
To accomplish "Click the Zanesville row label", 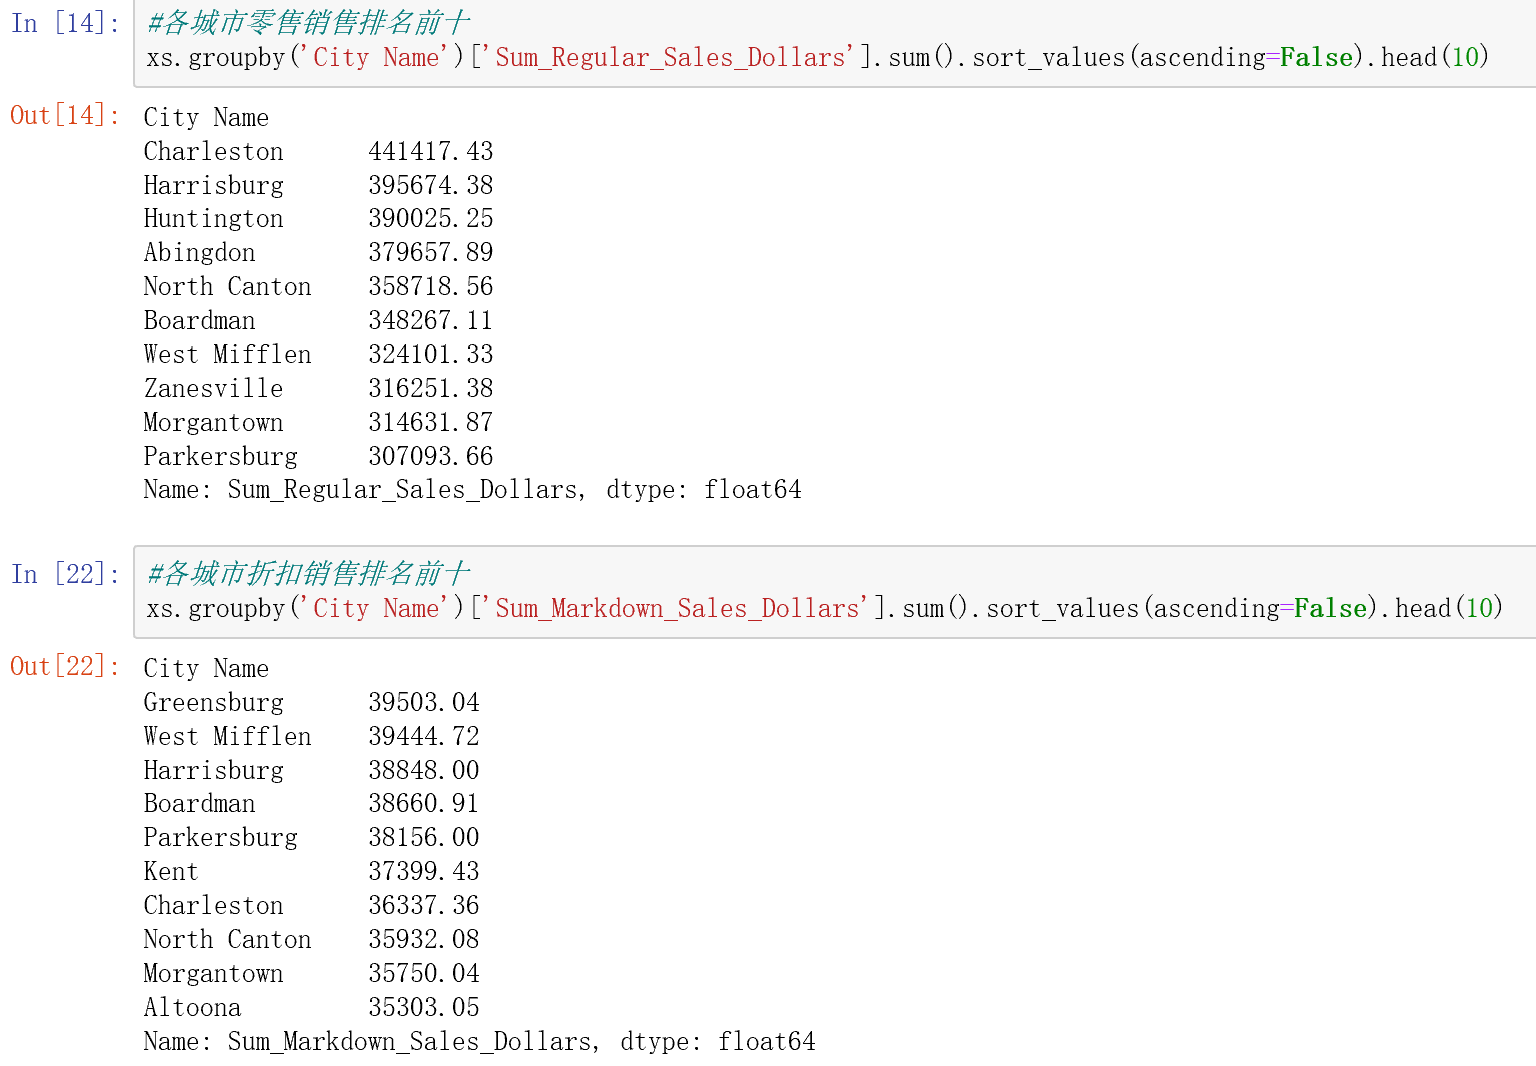I will [x=214, y=388].
